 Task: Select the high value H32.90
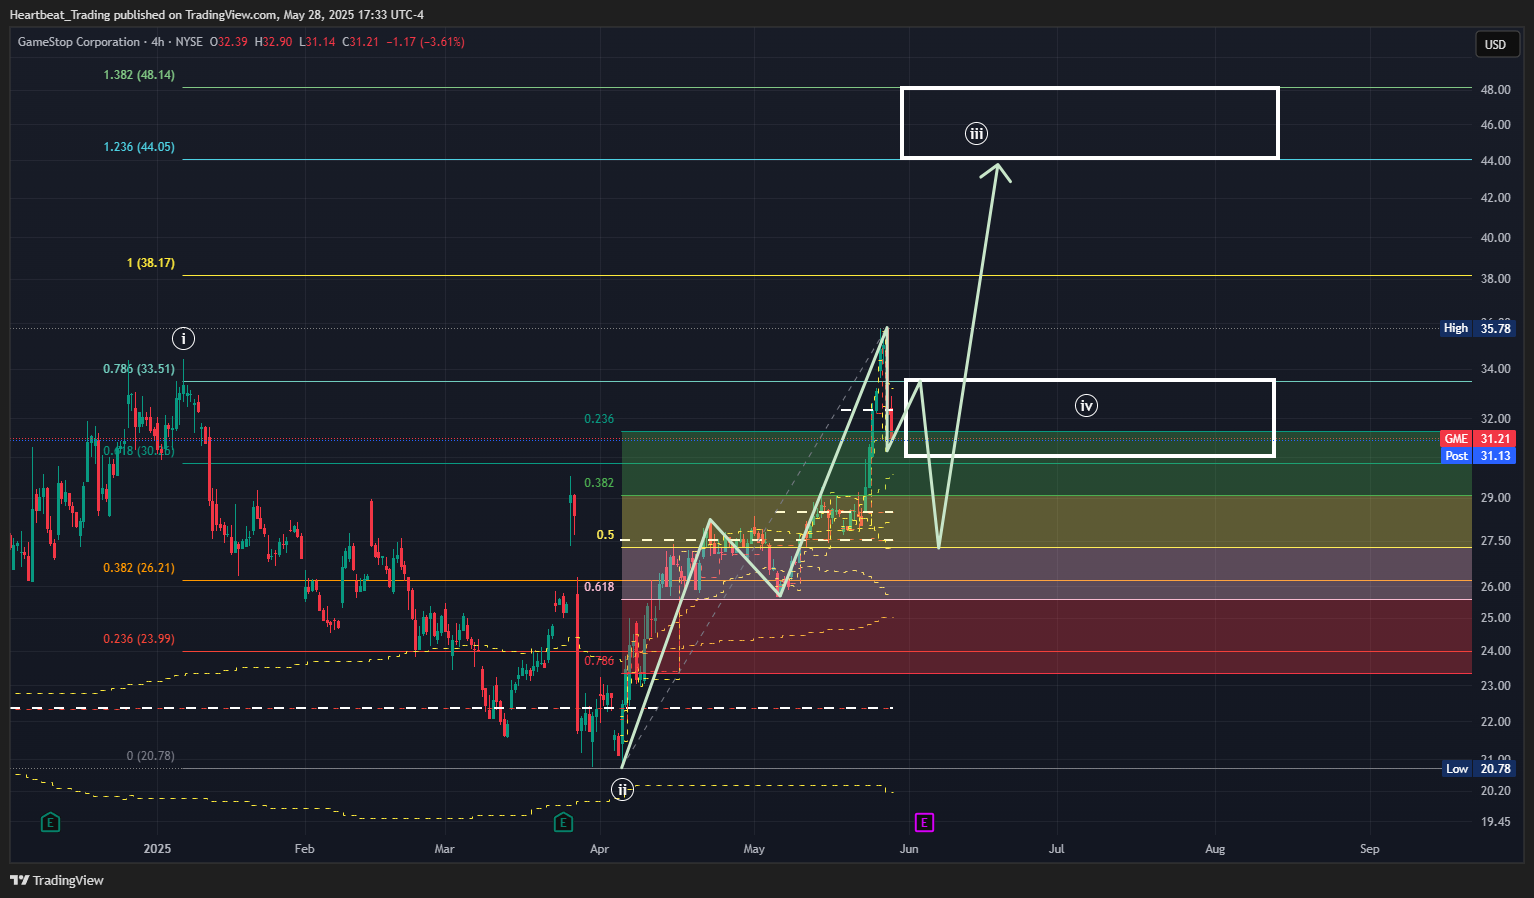[273, 42]
